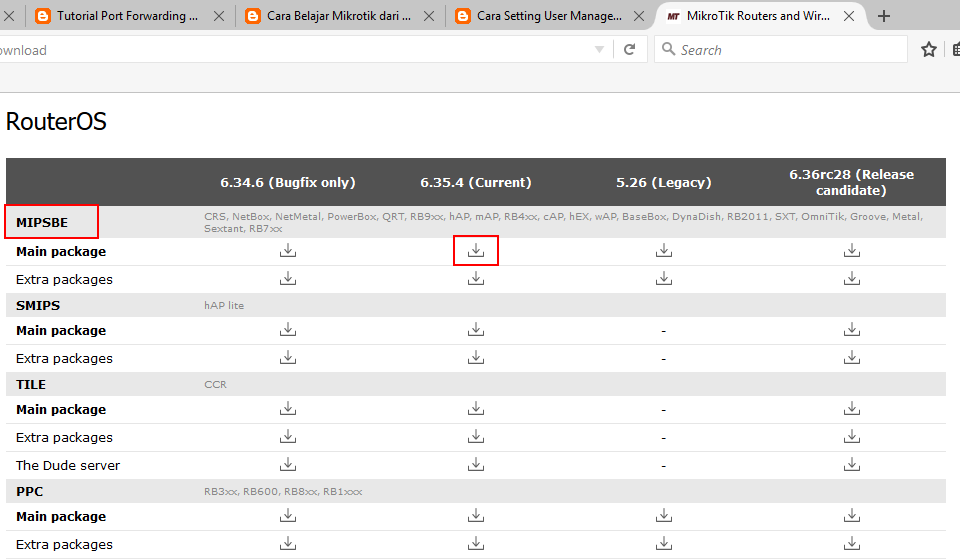
Task: Reload the current page
Action: pyautogui.click(x=629, y=50)
